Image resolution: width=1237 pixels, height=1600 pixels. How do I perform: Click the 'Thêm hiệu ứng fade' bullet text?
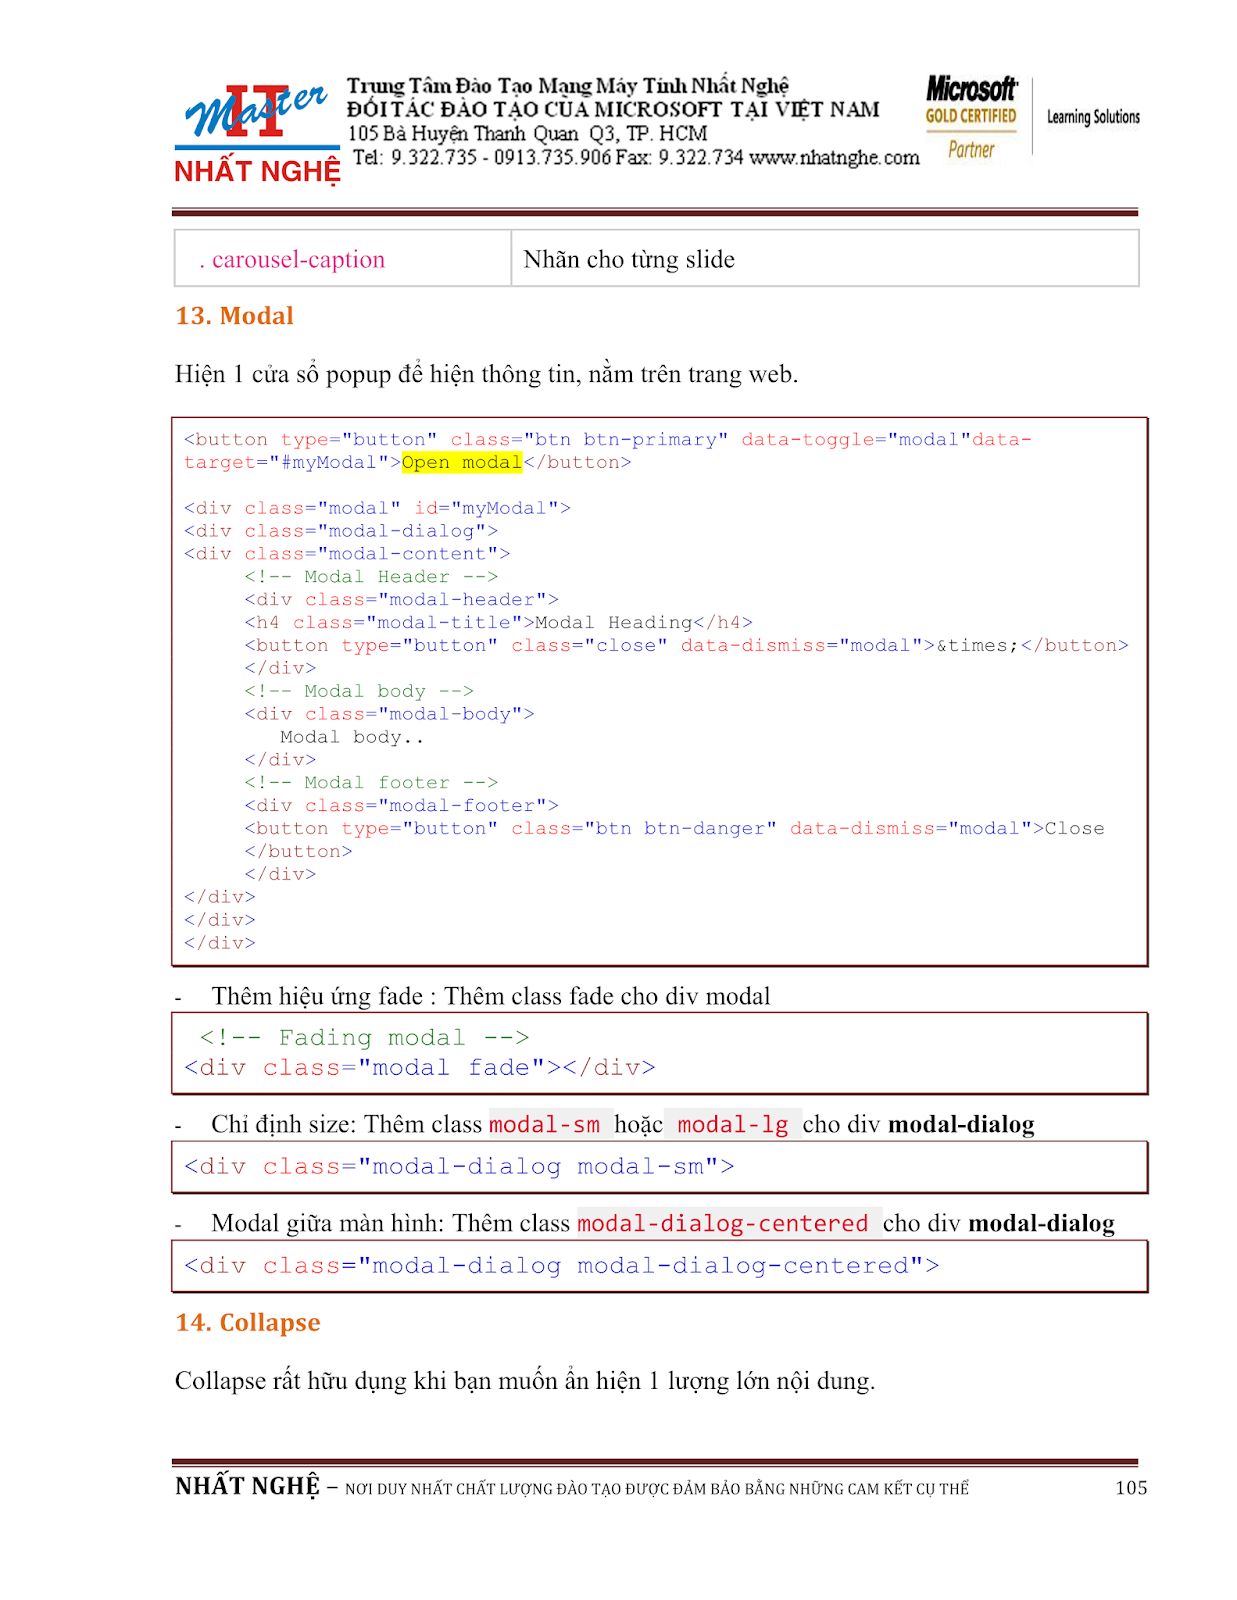tap(491, 996)
